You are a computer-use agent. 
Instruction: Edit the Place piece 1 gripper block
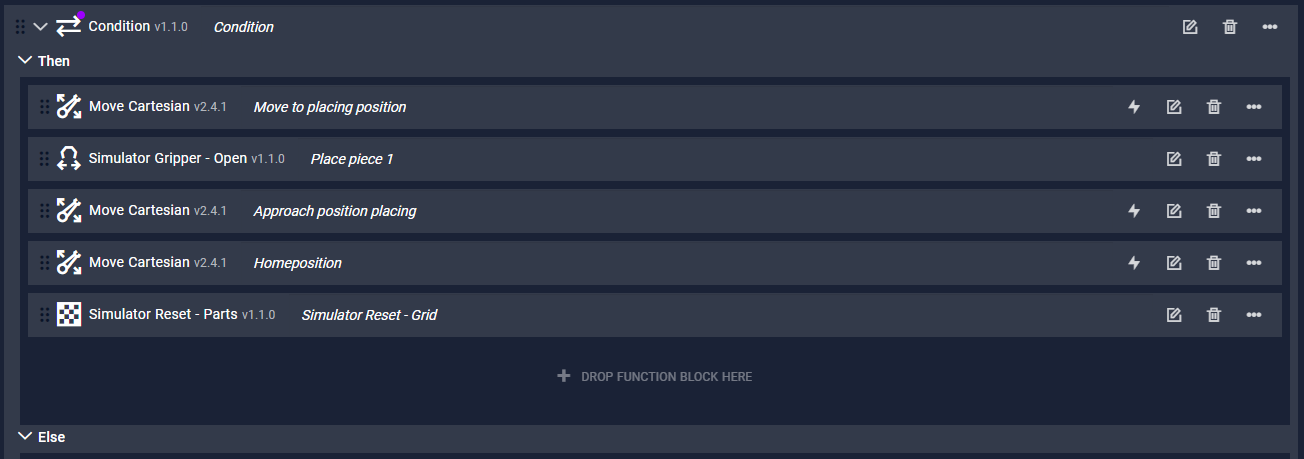coord(1174,159)
